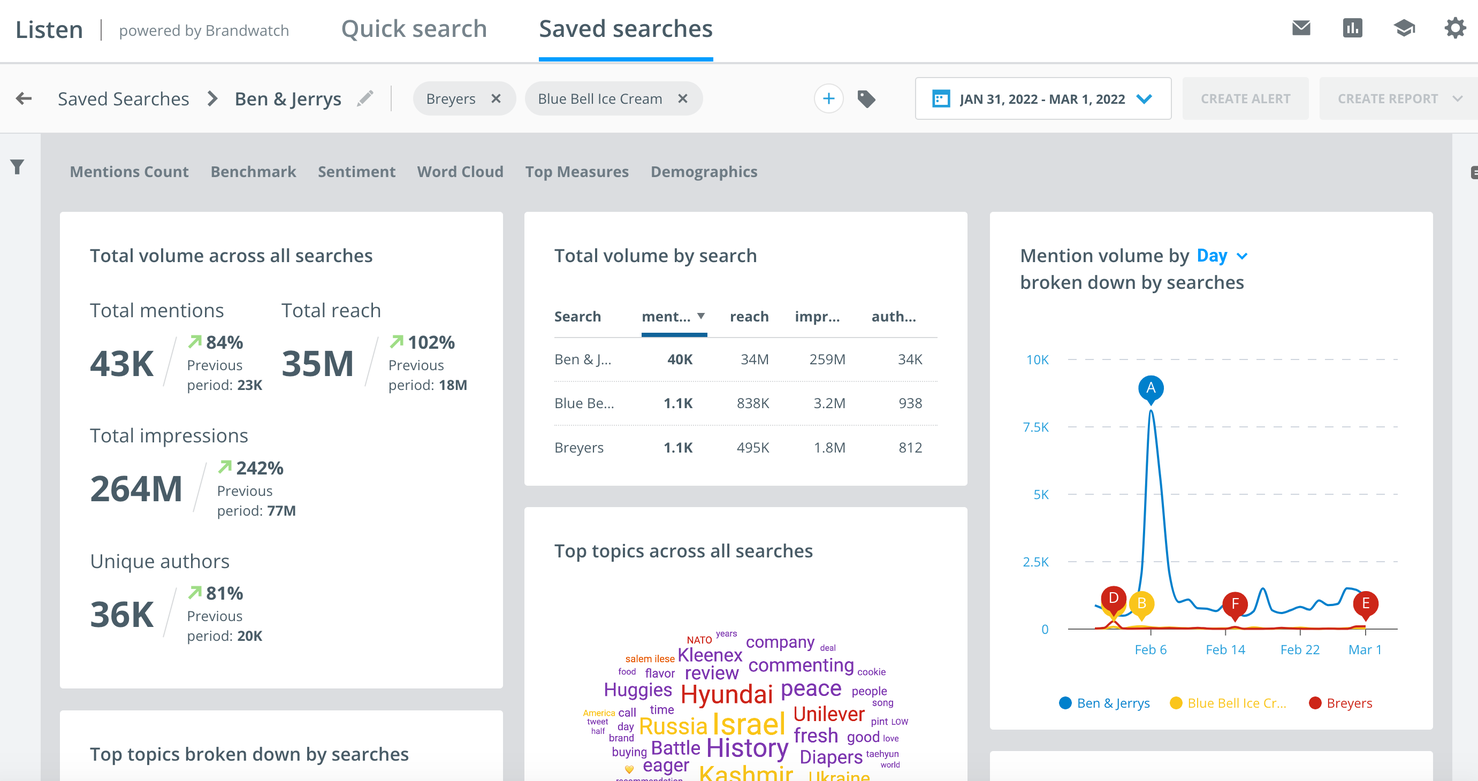The image size is (1478, 781).
Task: Click the 264M total impressions value
Action: coord(136,489)
